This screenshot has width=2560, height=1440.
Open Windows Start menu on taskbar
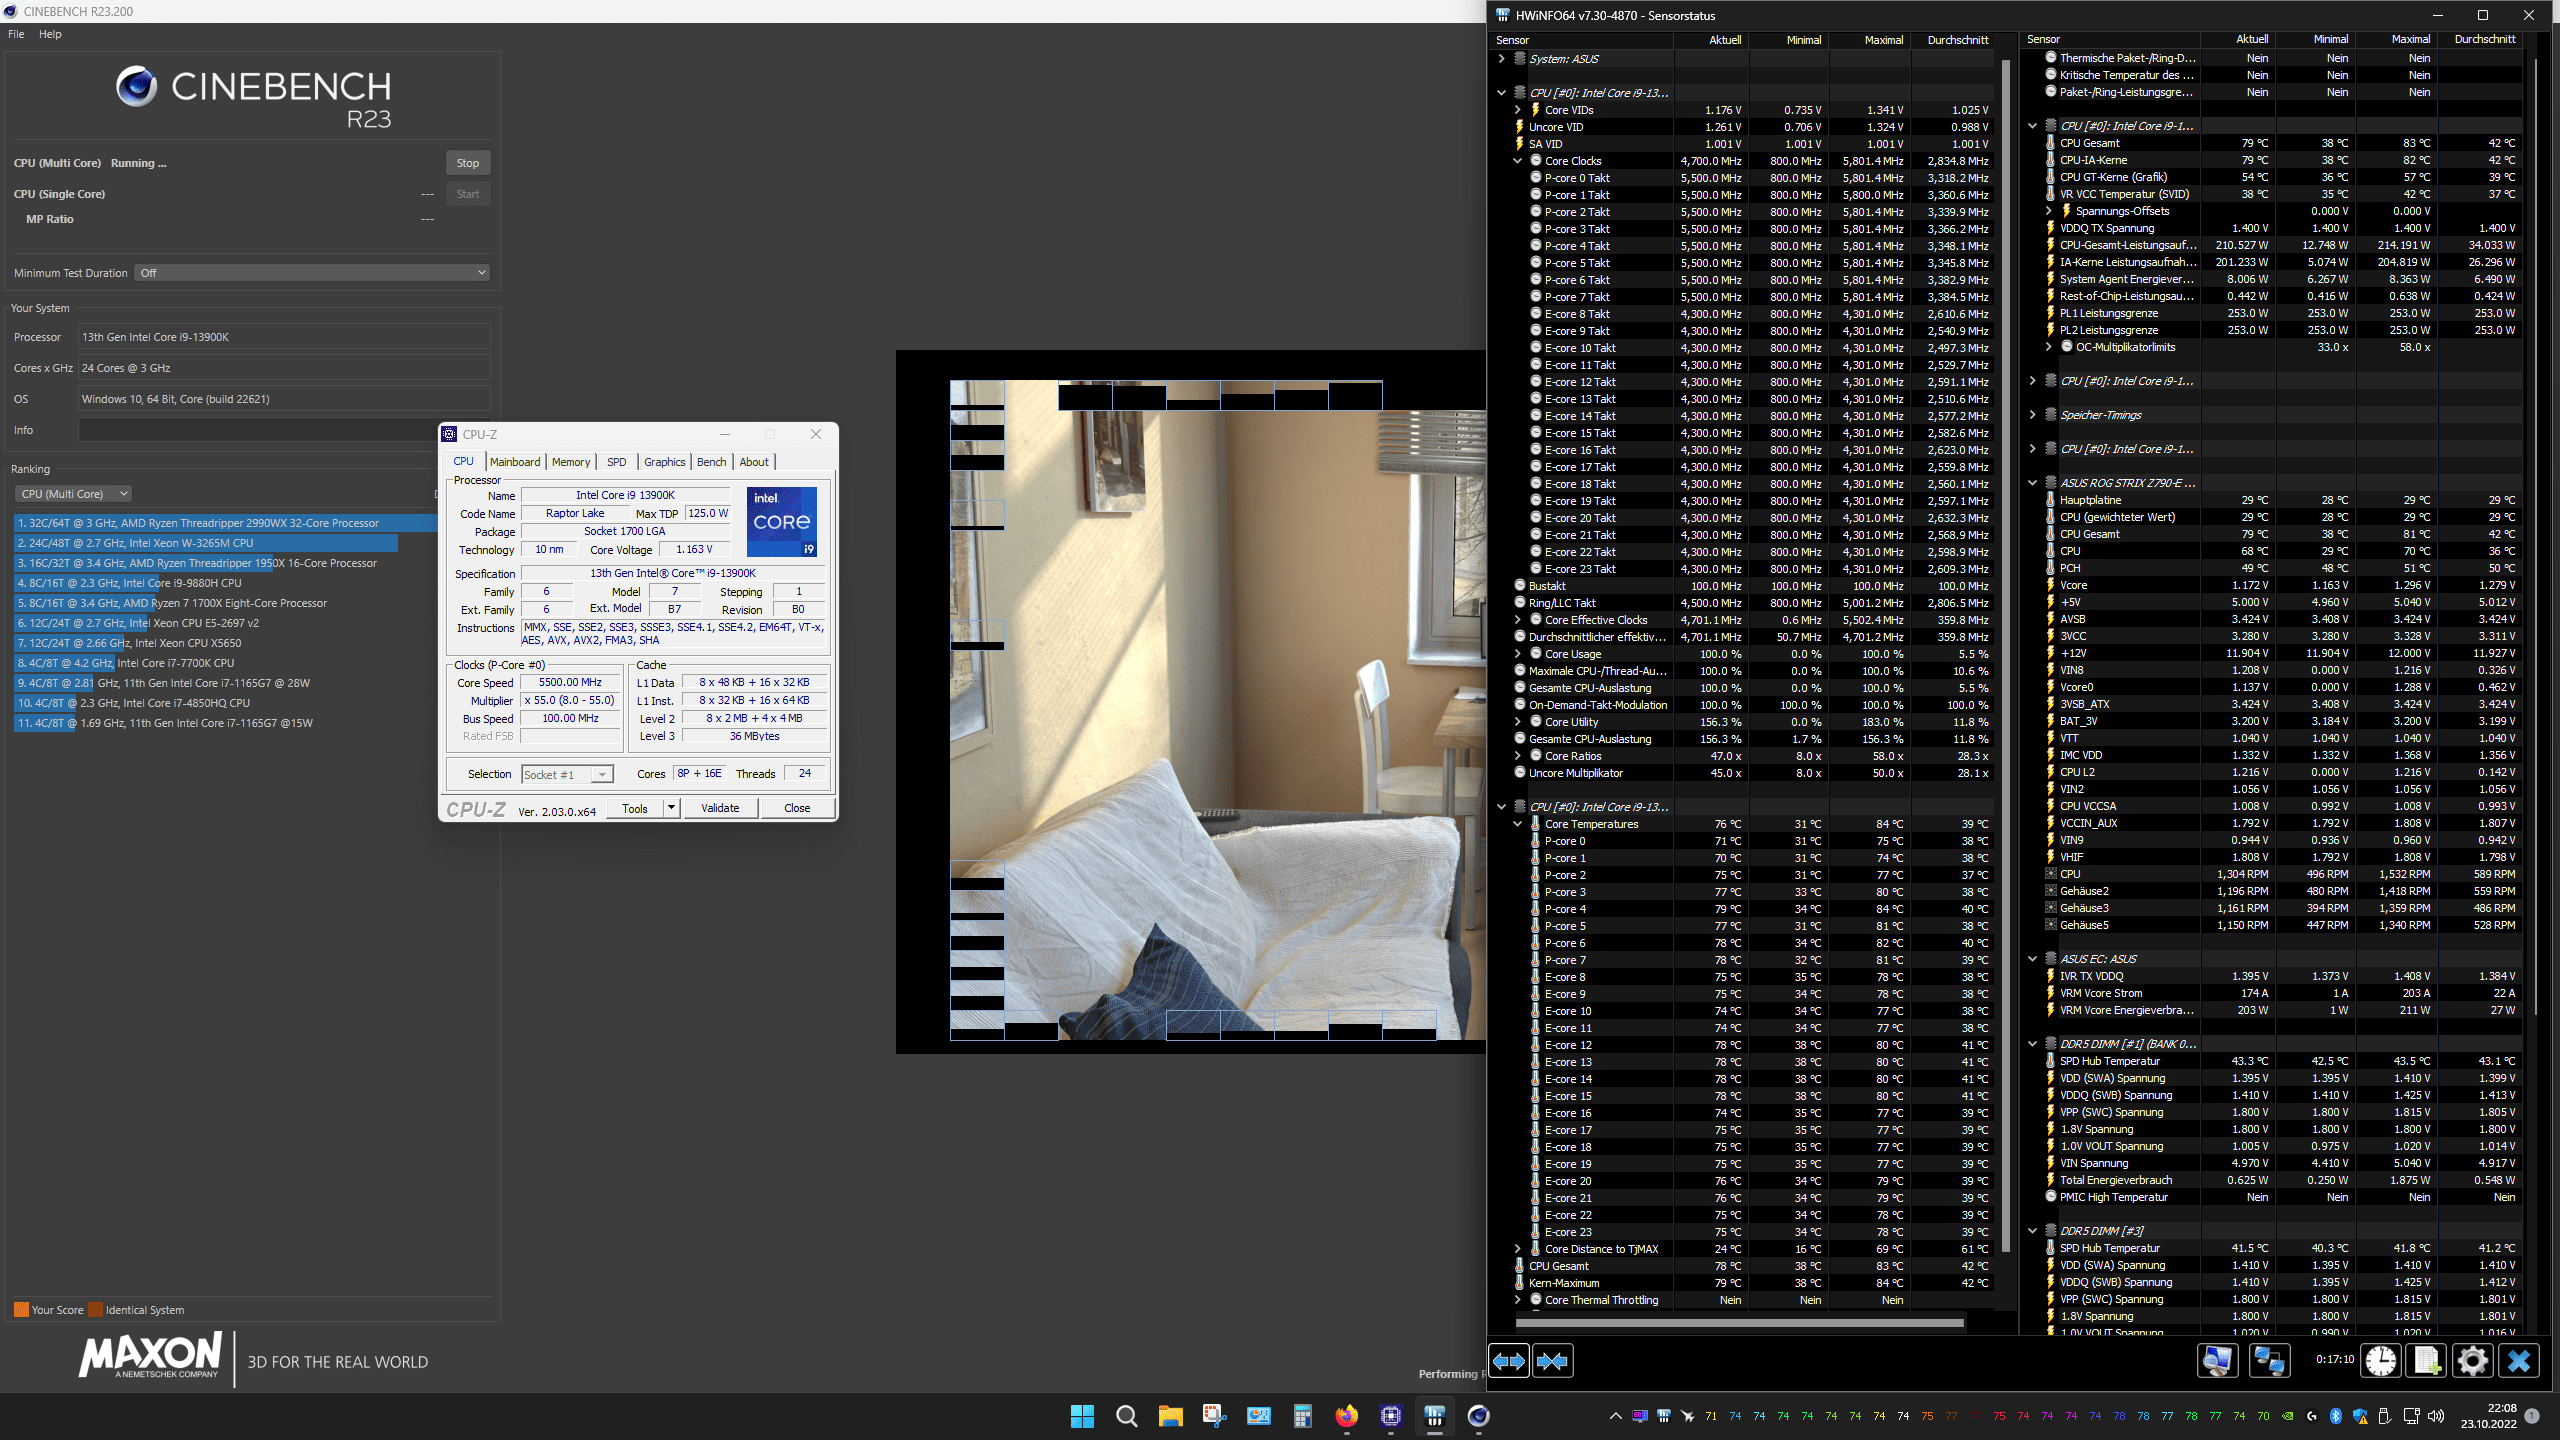[x=1082, y=1416]
